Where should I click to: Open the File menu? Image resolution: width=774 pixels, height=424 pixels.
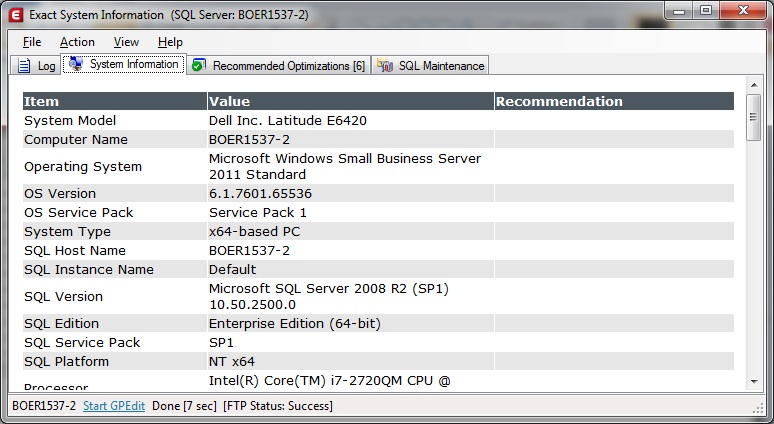point(32,42)
